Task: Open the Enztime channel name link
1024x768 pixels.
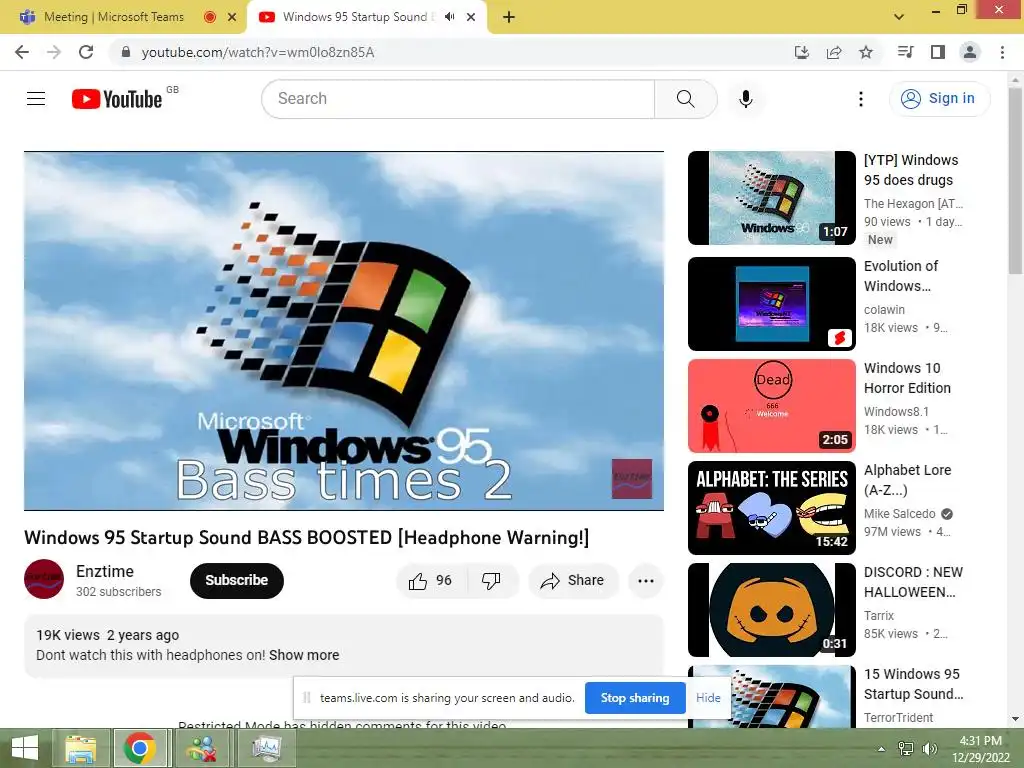Action: [104, 571]
